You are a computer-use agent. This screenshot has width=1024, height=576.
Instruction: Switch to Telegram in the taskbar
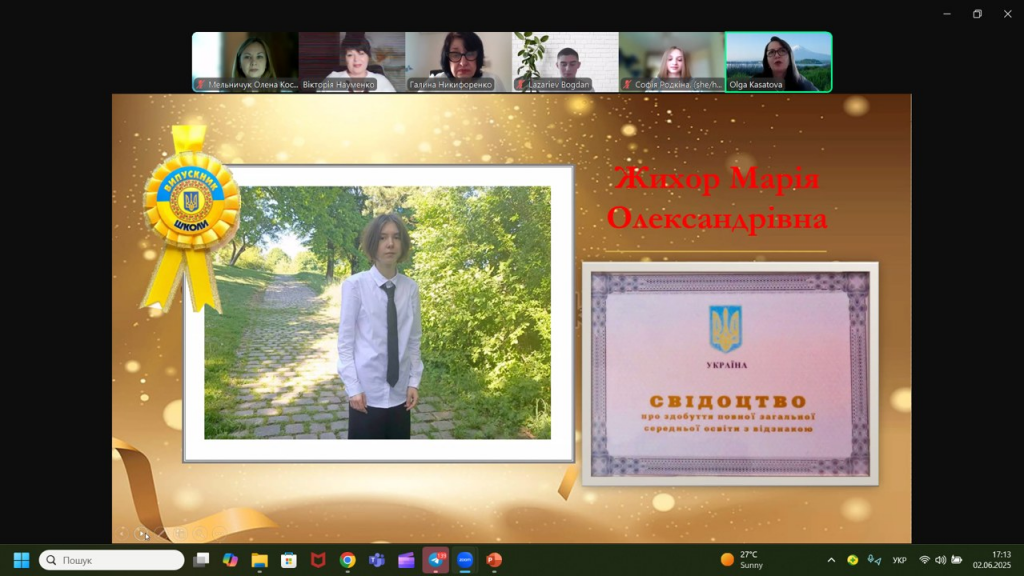pyautogui.click(x=436, y=560)
